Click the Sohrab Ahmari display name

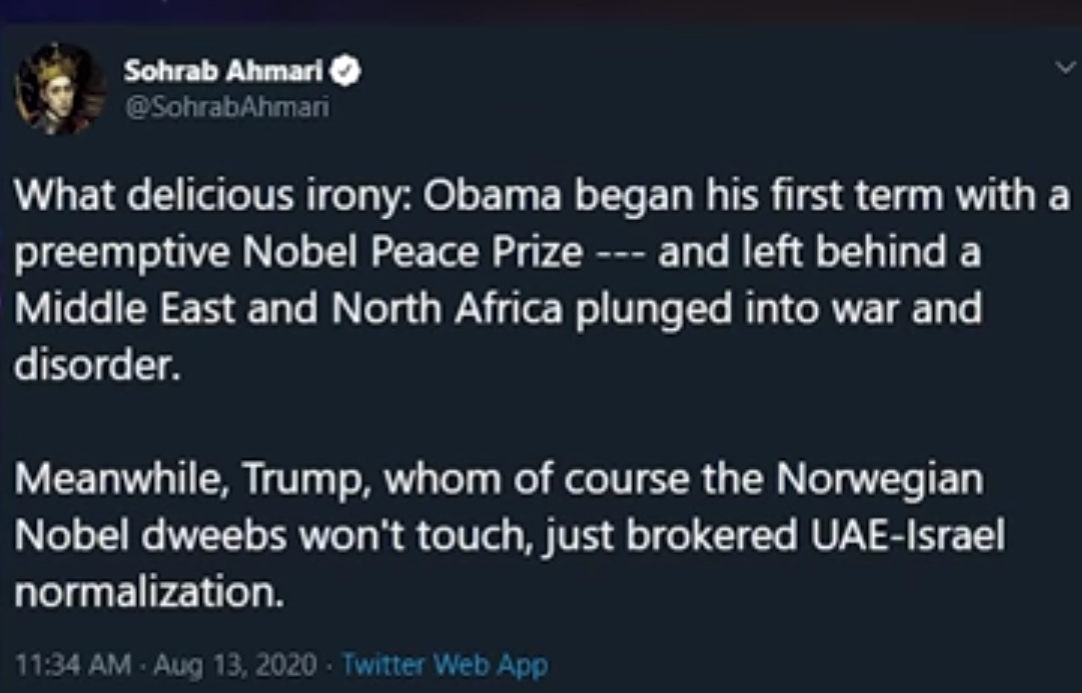(x=226, y=71)
